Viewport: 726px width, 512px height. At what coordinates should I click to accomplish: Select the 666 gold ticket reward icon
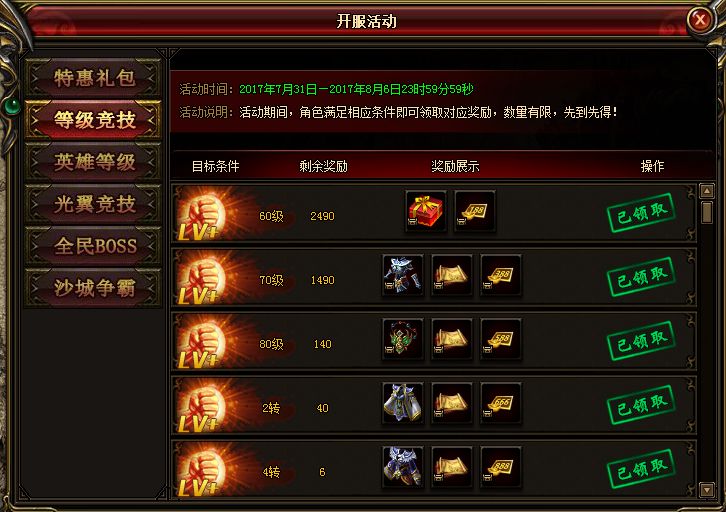coord(501,403)
